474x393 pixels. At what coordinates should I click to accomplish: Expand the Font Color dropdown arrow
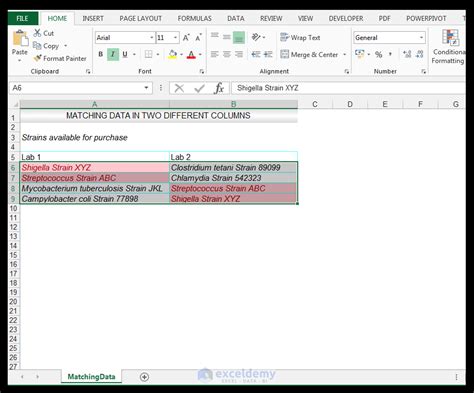click(x=200, y=54)
